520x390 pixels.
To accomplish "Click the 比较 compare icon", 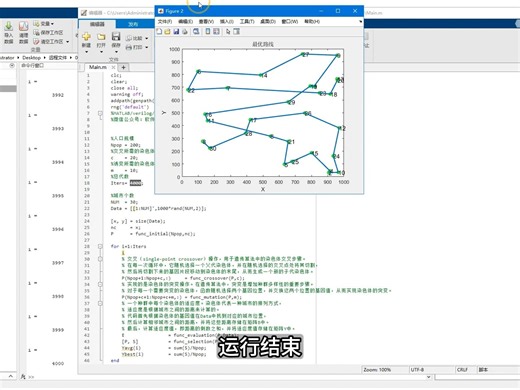I will pos(129,38).
